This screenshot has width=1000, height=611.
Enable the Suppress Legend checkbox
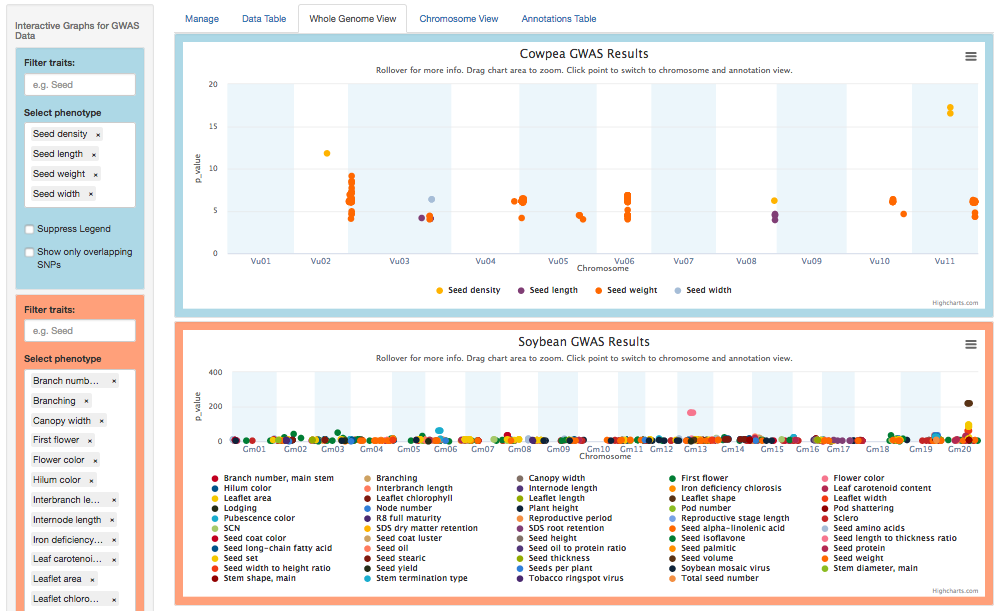point(29,229)
